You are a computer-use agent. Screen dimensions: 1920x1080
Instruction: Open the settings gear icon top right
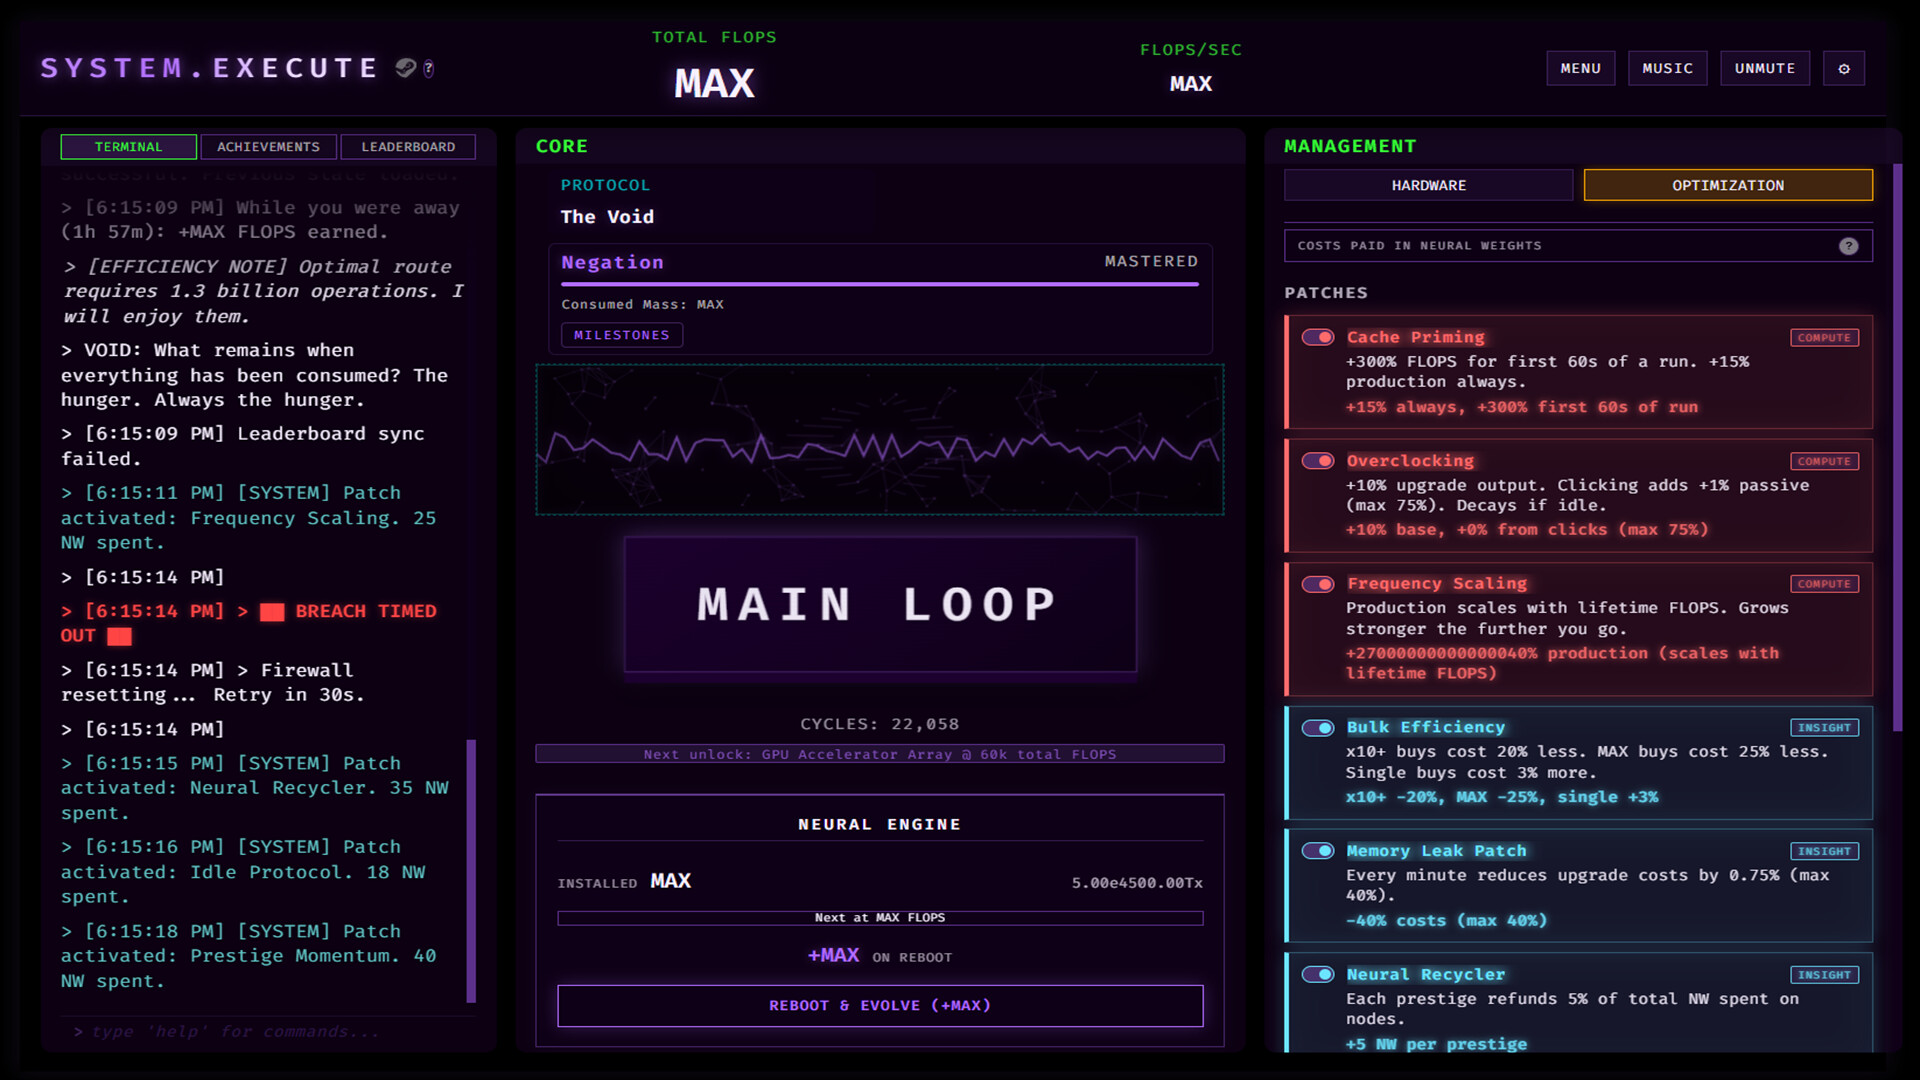[x=1844, y=68]
